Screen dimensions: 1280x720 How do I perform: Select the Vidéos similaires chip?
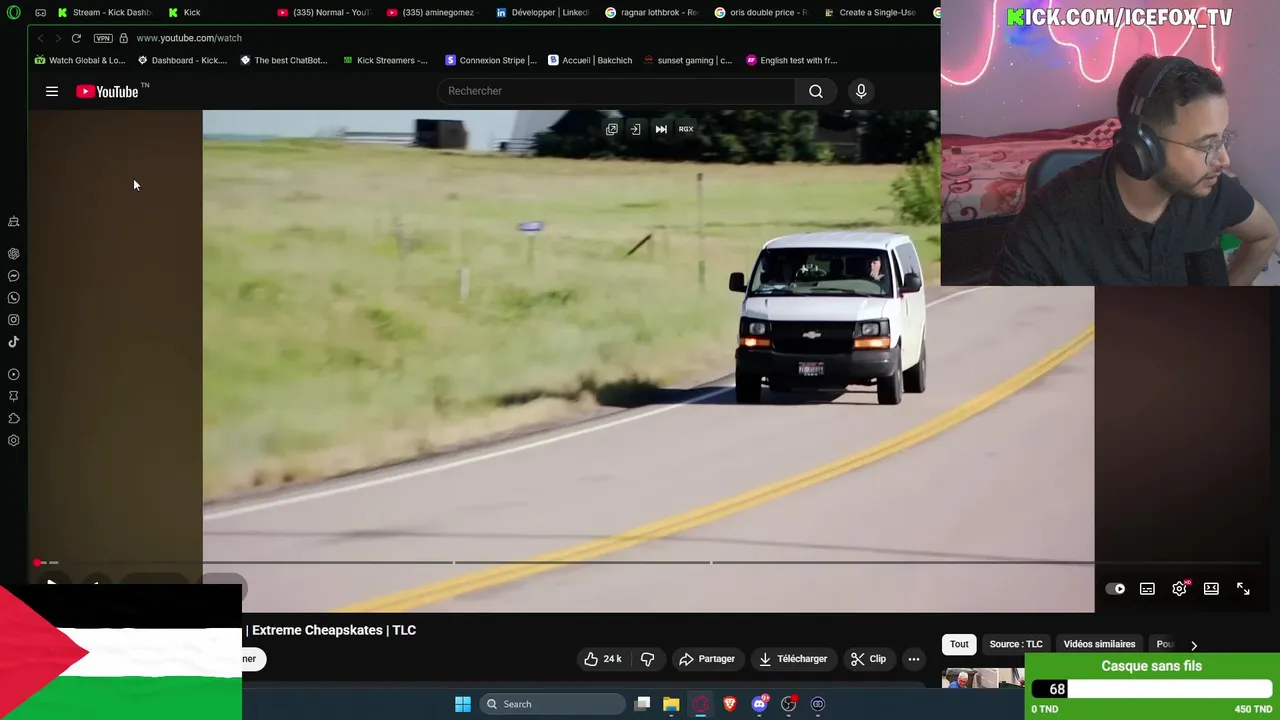coord(1099,644)
